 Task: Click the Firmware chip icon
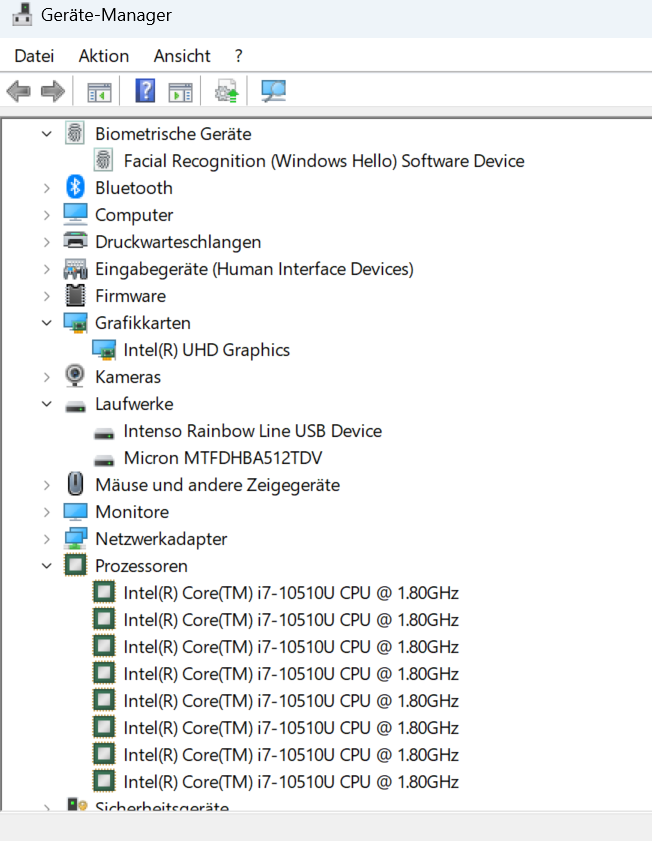[75, 296]
